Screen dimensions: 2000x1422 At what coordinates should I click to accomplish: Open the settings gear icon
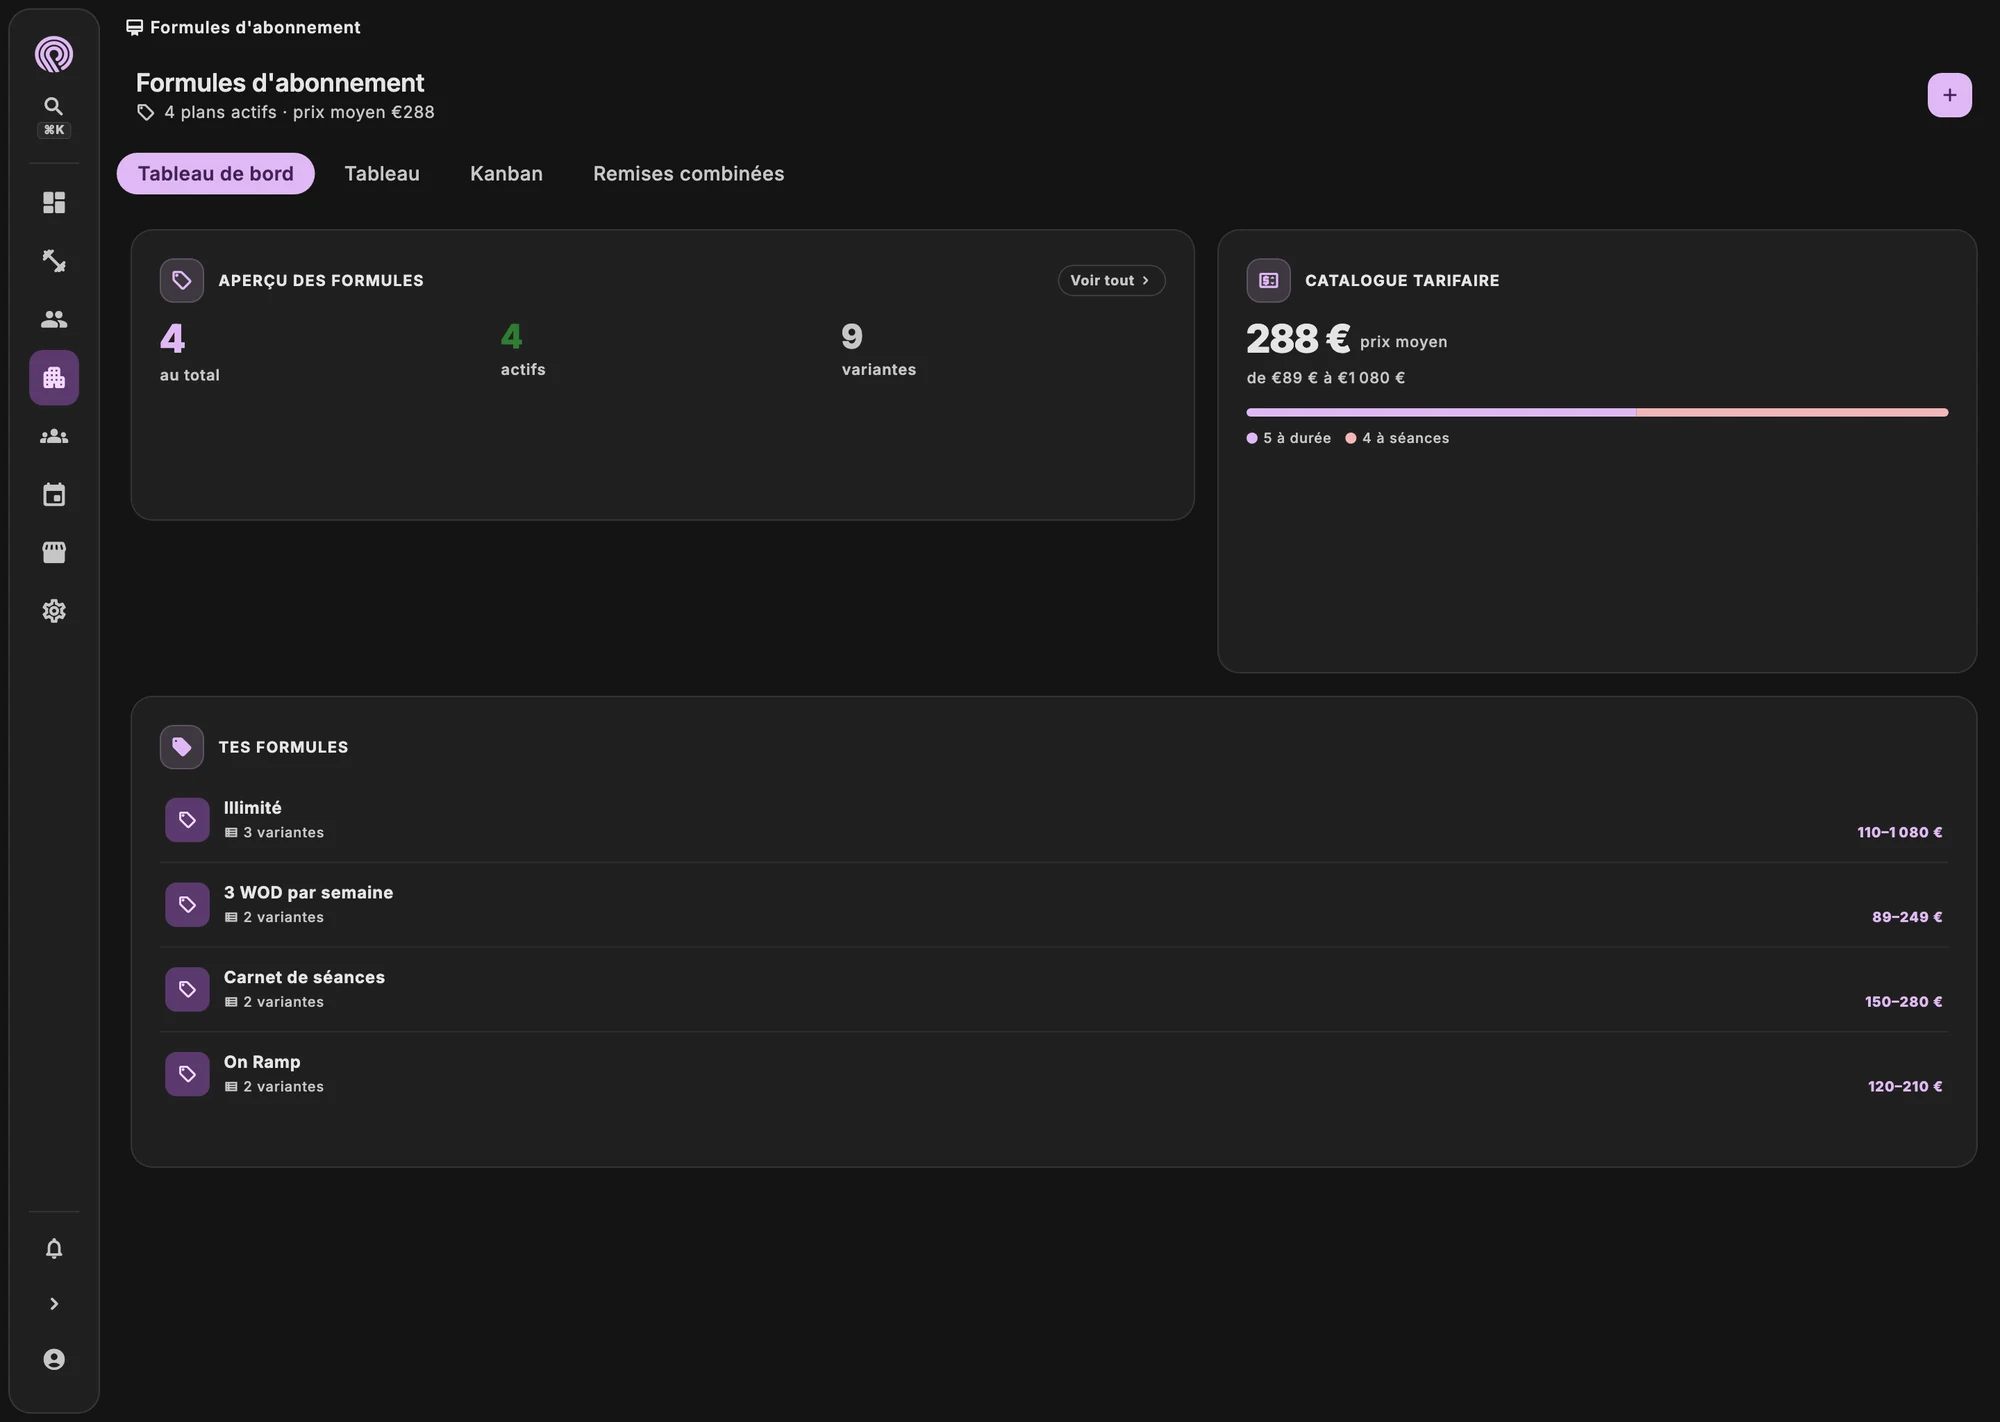point(54,611)
